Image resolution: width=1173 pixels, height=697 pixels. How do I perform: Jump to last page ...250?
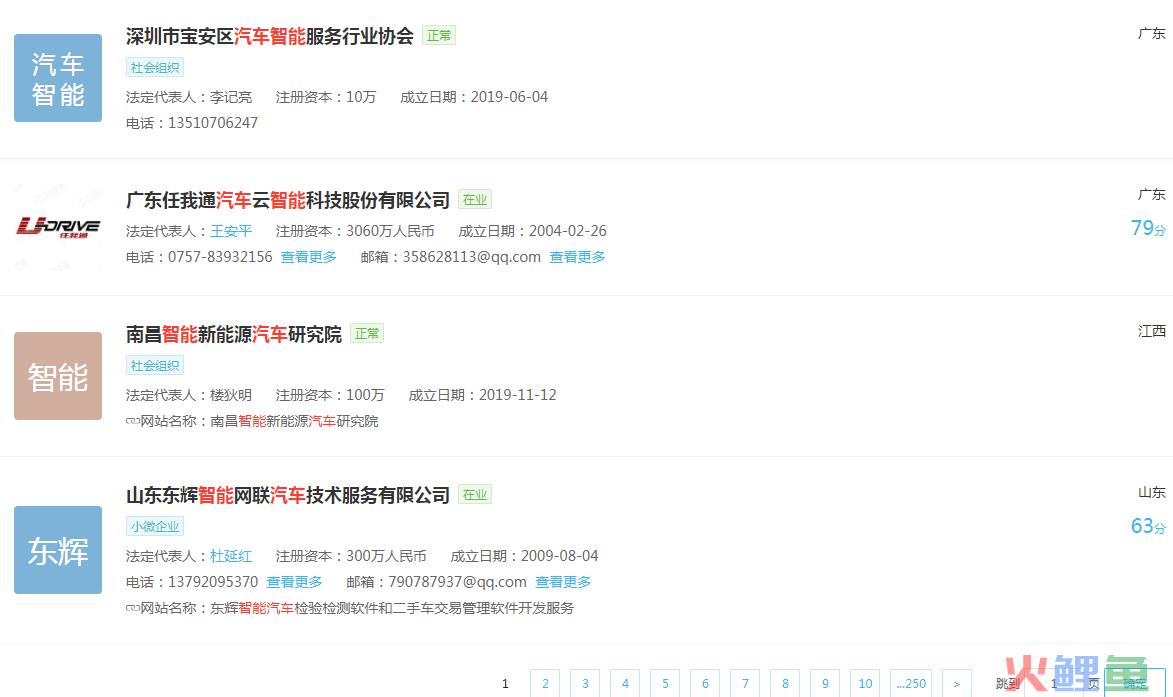pos(911,684)
